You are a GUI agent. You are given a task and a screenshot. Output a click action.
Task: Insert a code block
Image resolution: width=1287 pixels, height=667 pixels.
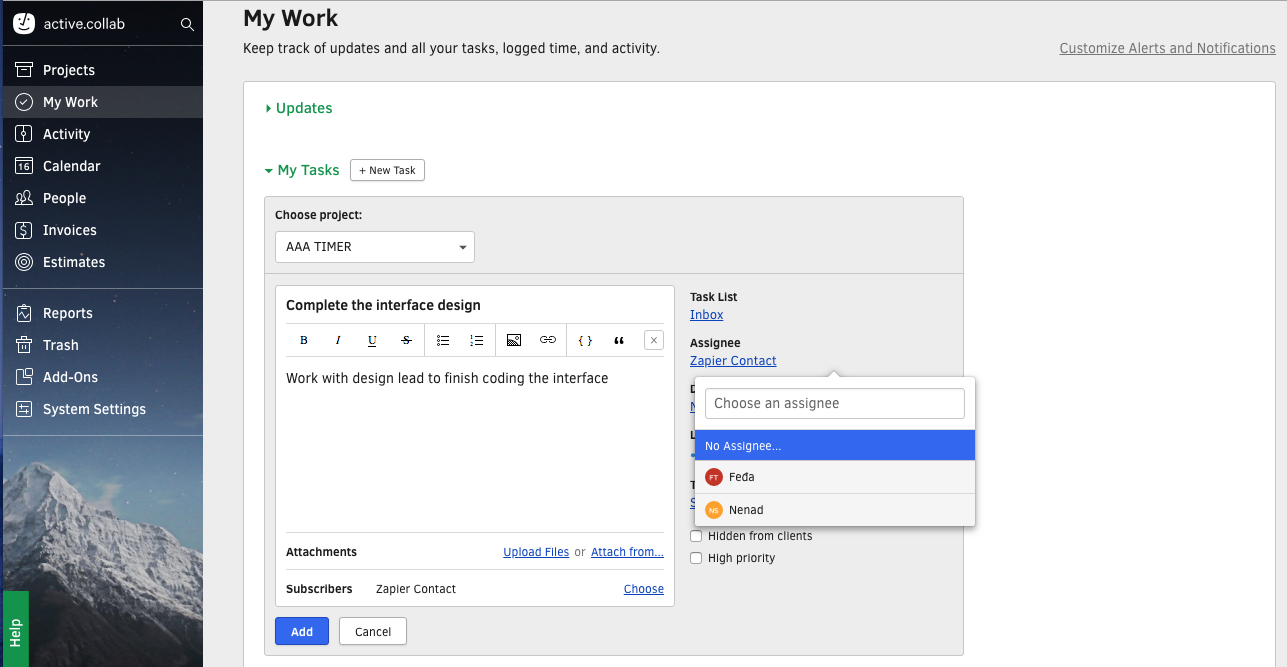[584, 340]
